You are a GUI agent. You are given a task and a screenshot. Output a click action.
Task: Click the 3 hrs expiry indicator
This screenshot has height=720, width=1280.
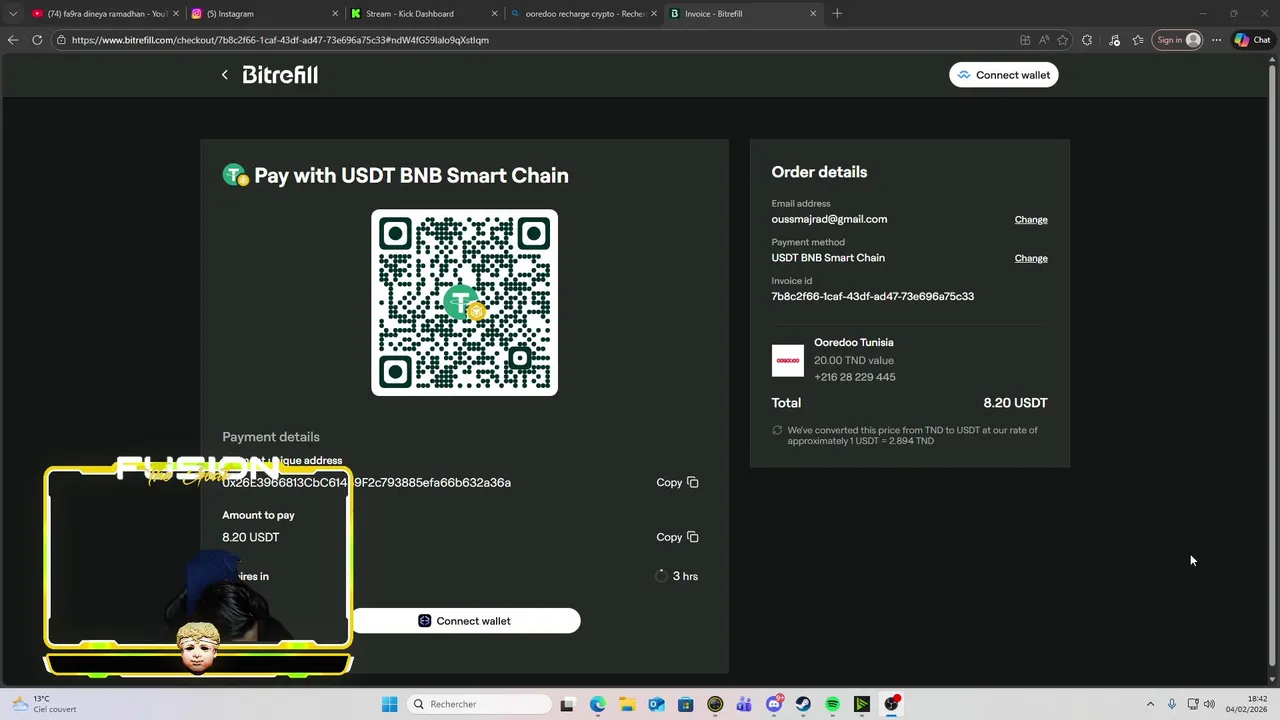click(676, 576)
